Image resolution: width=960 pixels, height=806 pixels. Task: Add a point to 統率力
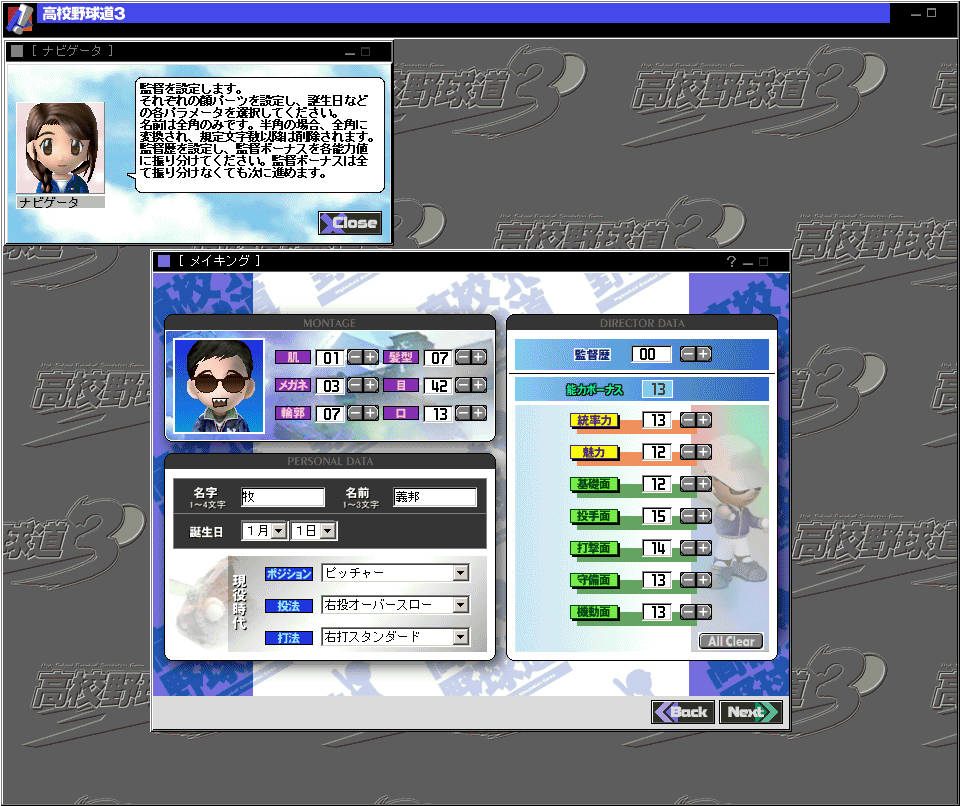click(x=704, y=420)
